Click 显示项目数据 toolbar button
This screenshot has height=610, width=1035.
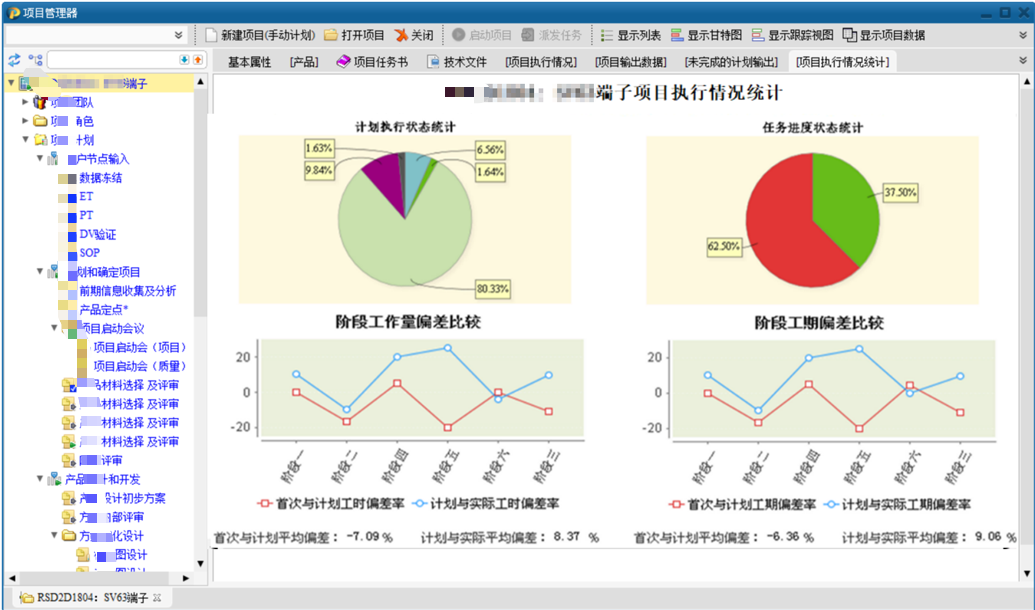(884, 35)
